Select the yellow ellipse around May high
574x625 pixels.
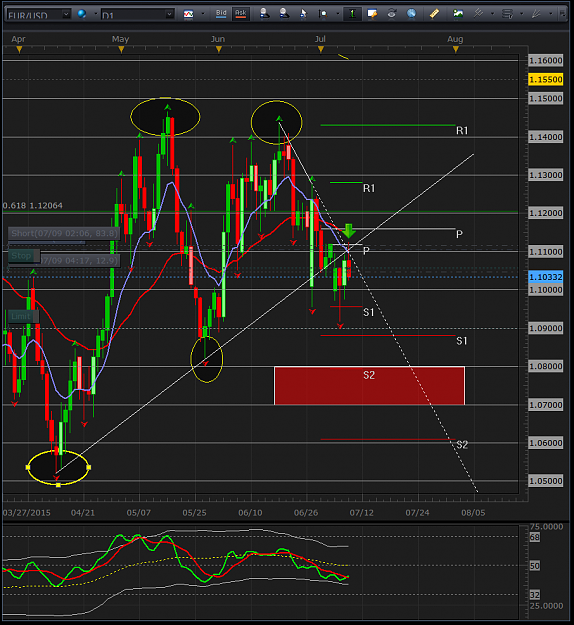pyautogui.click(x=165, y=117)
